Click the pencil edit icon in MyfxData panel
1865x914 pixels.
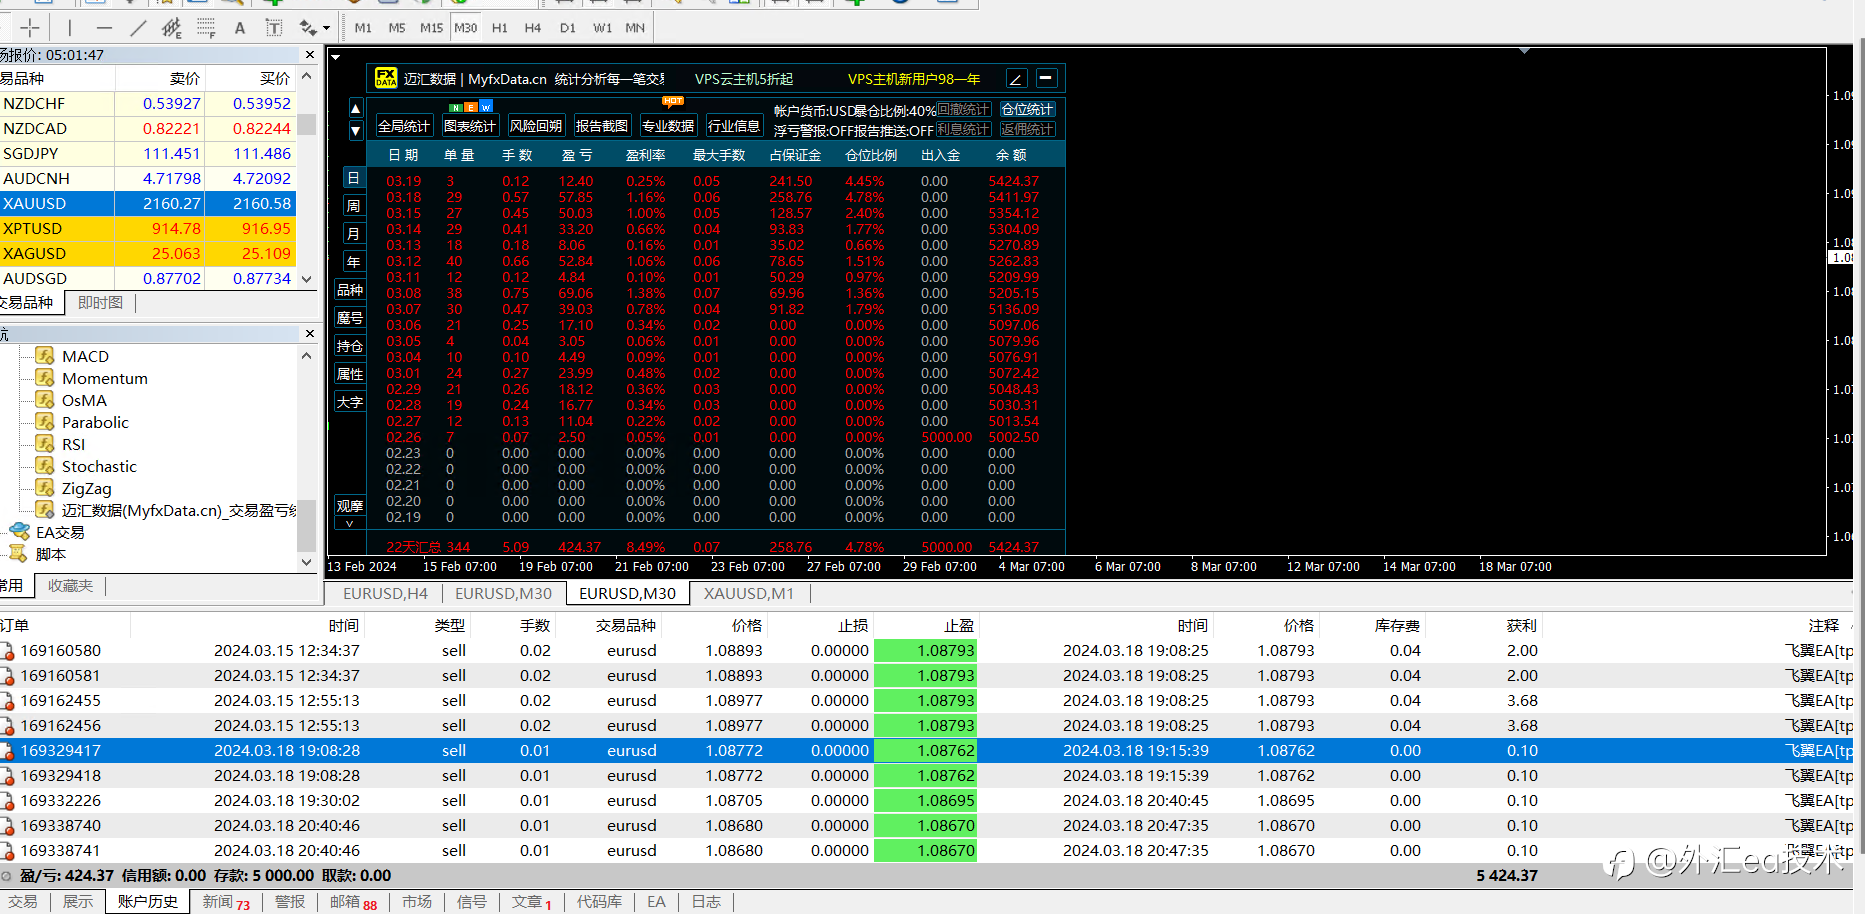click(x=1016, y=78)
